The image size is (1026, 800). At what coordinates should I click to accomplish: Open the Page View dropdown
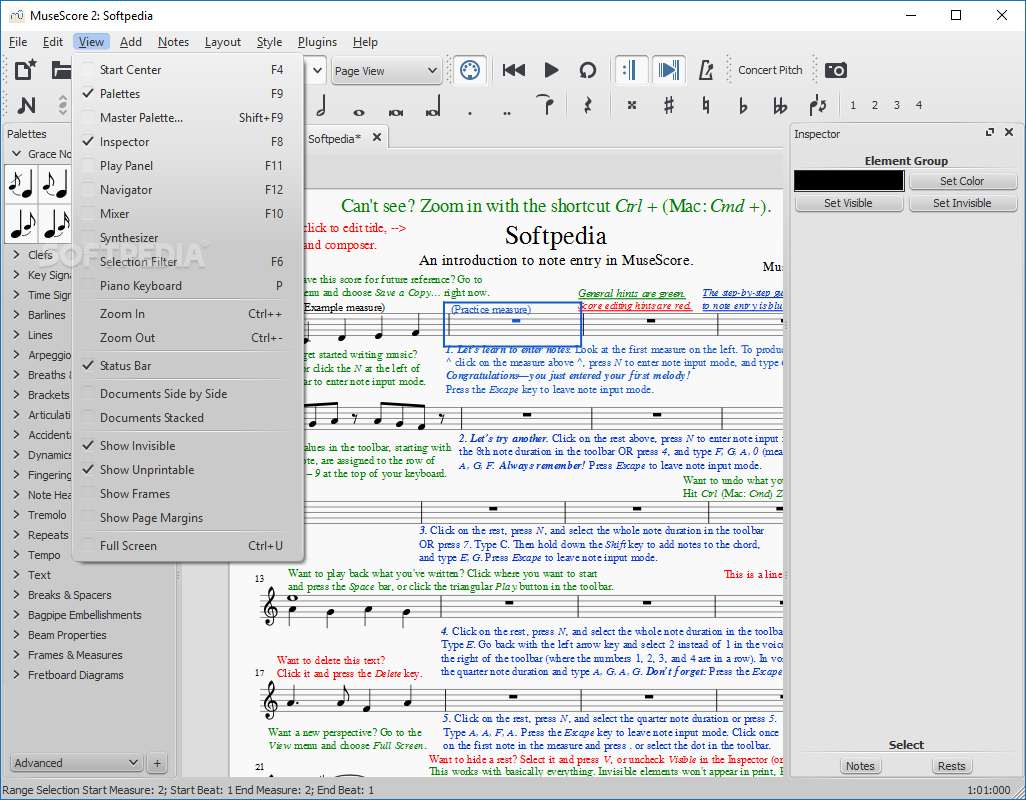[385, 71]
